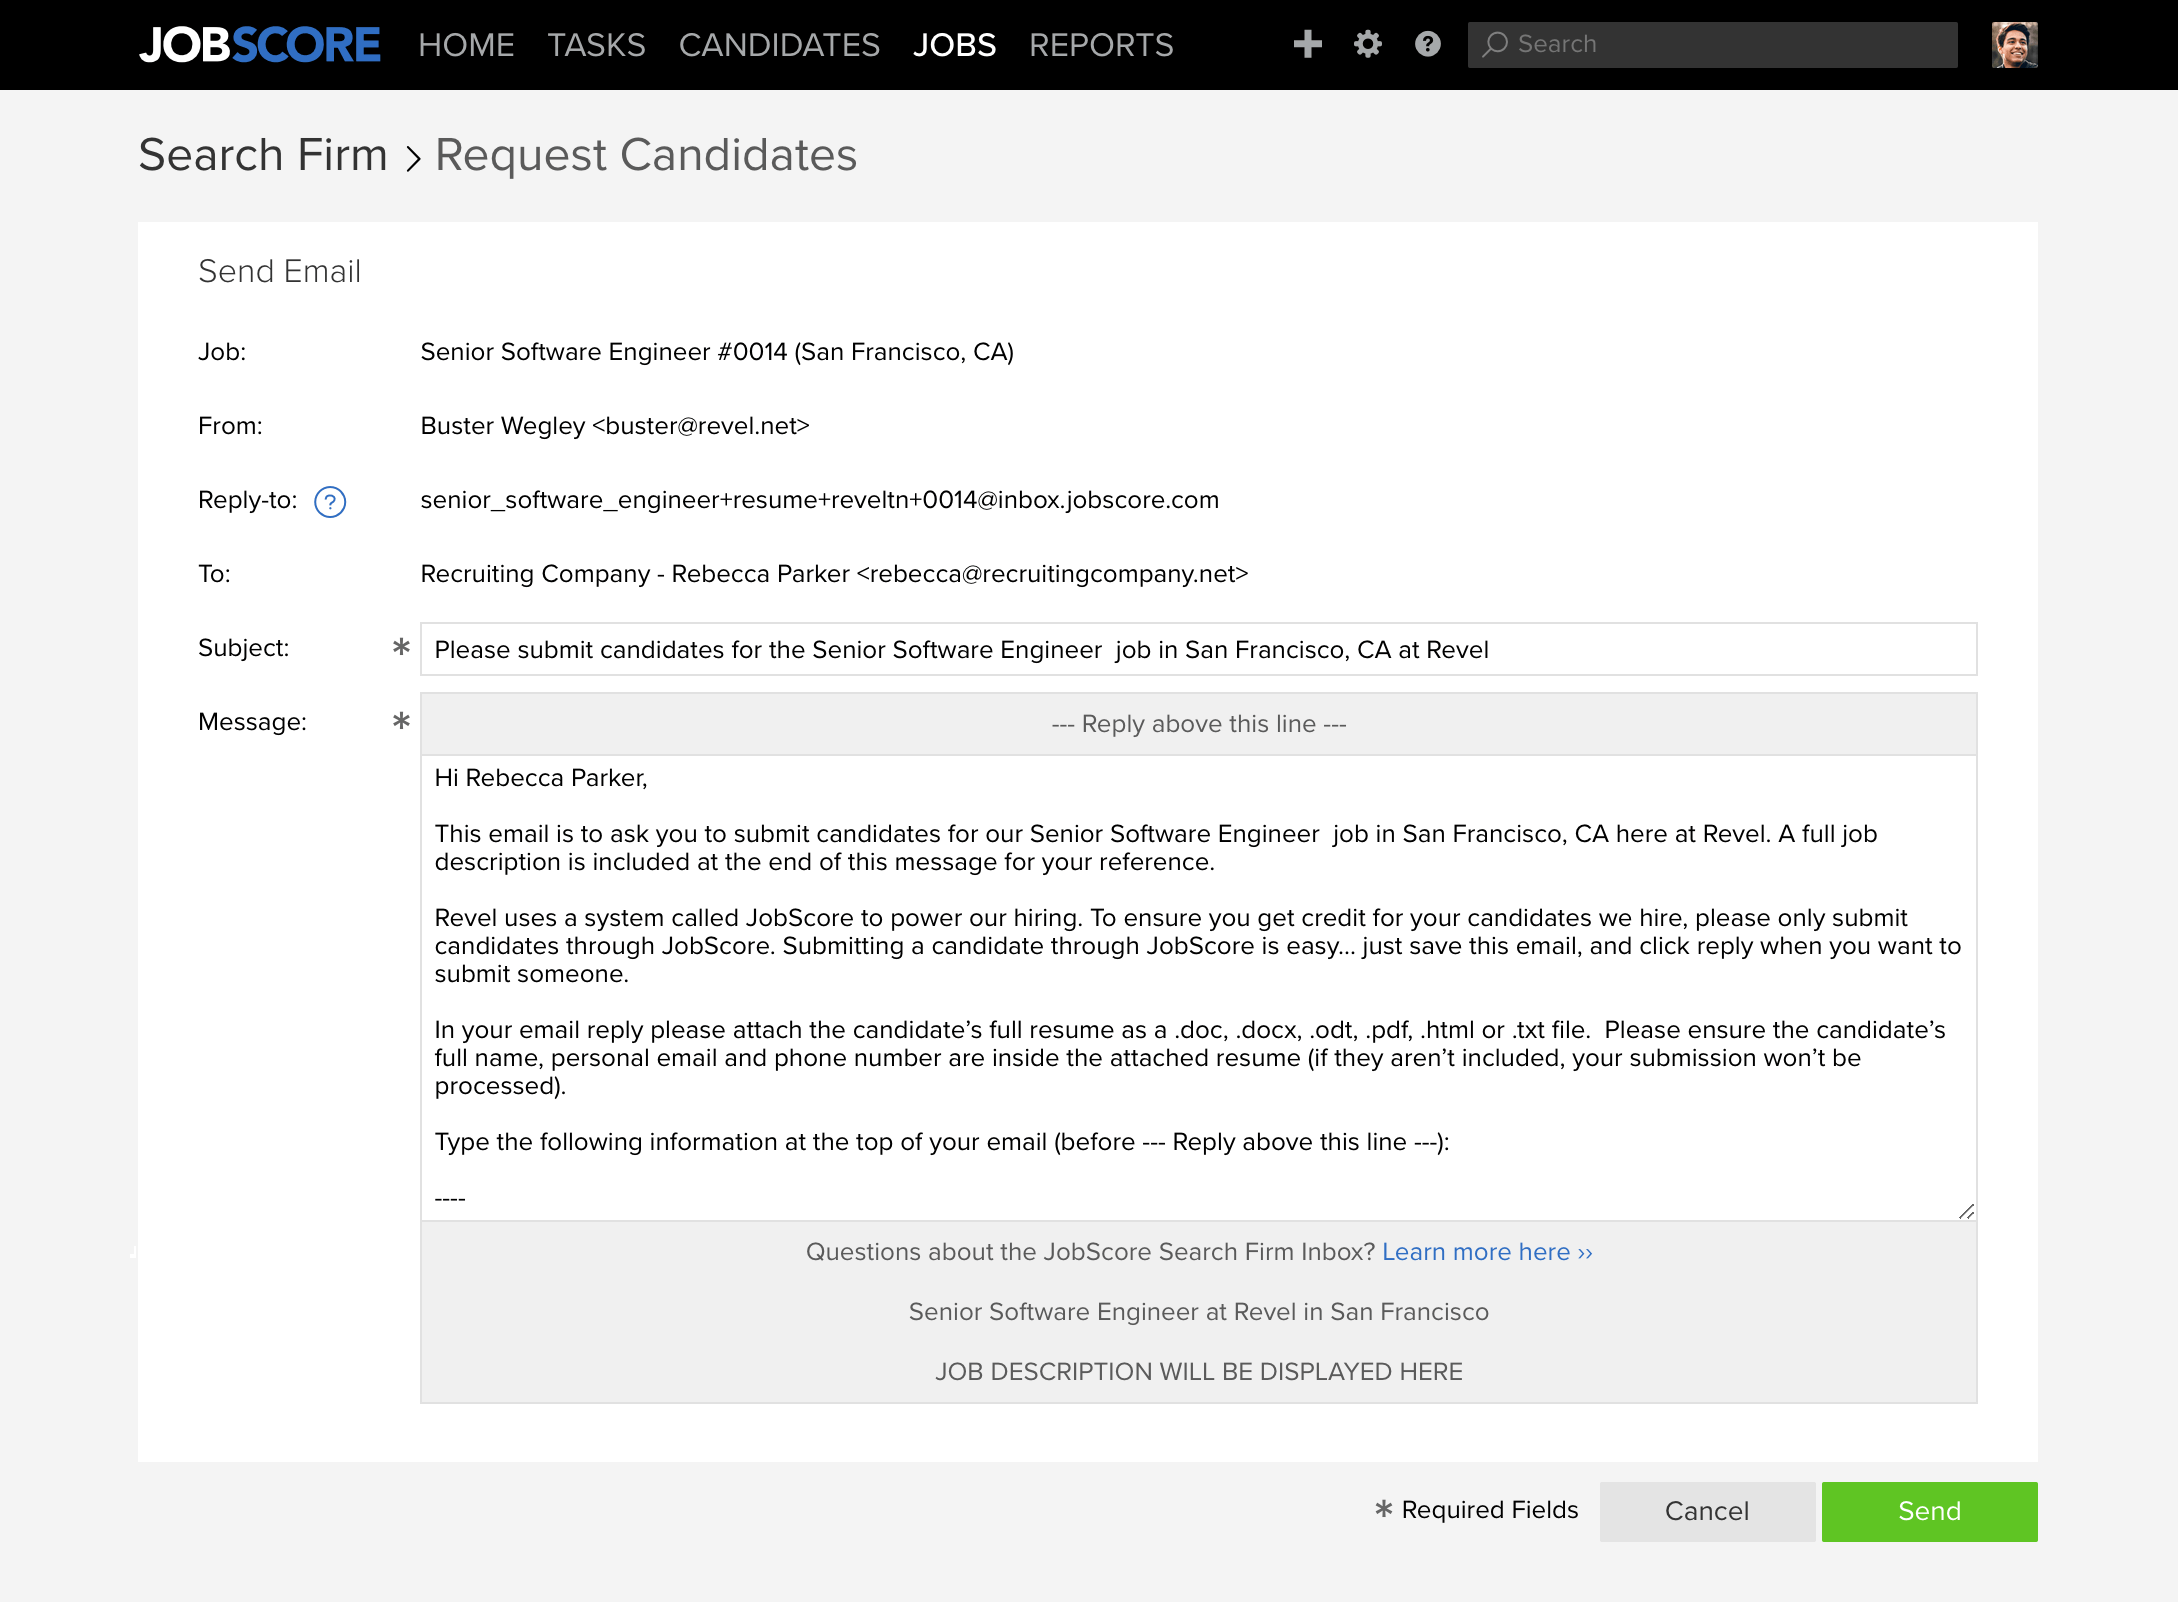The width and height of the screenshot is (2178, 1602).
Task: Click the Request Candidates page title
Action: 646,155
